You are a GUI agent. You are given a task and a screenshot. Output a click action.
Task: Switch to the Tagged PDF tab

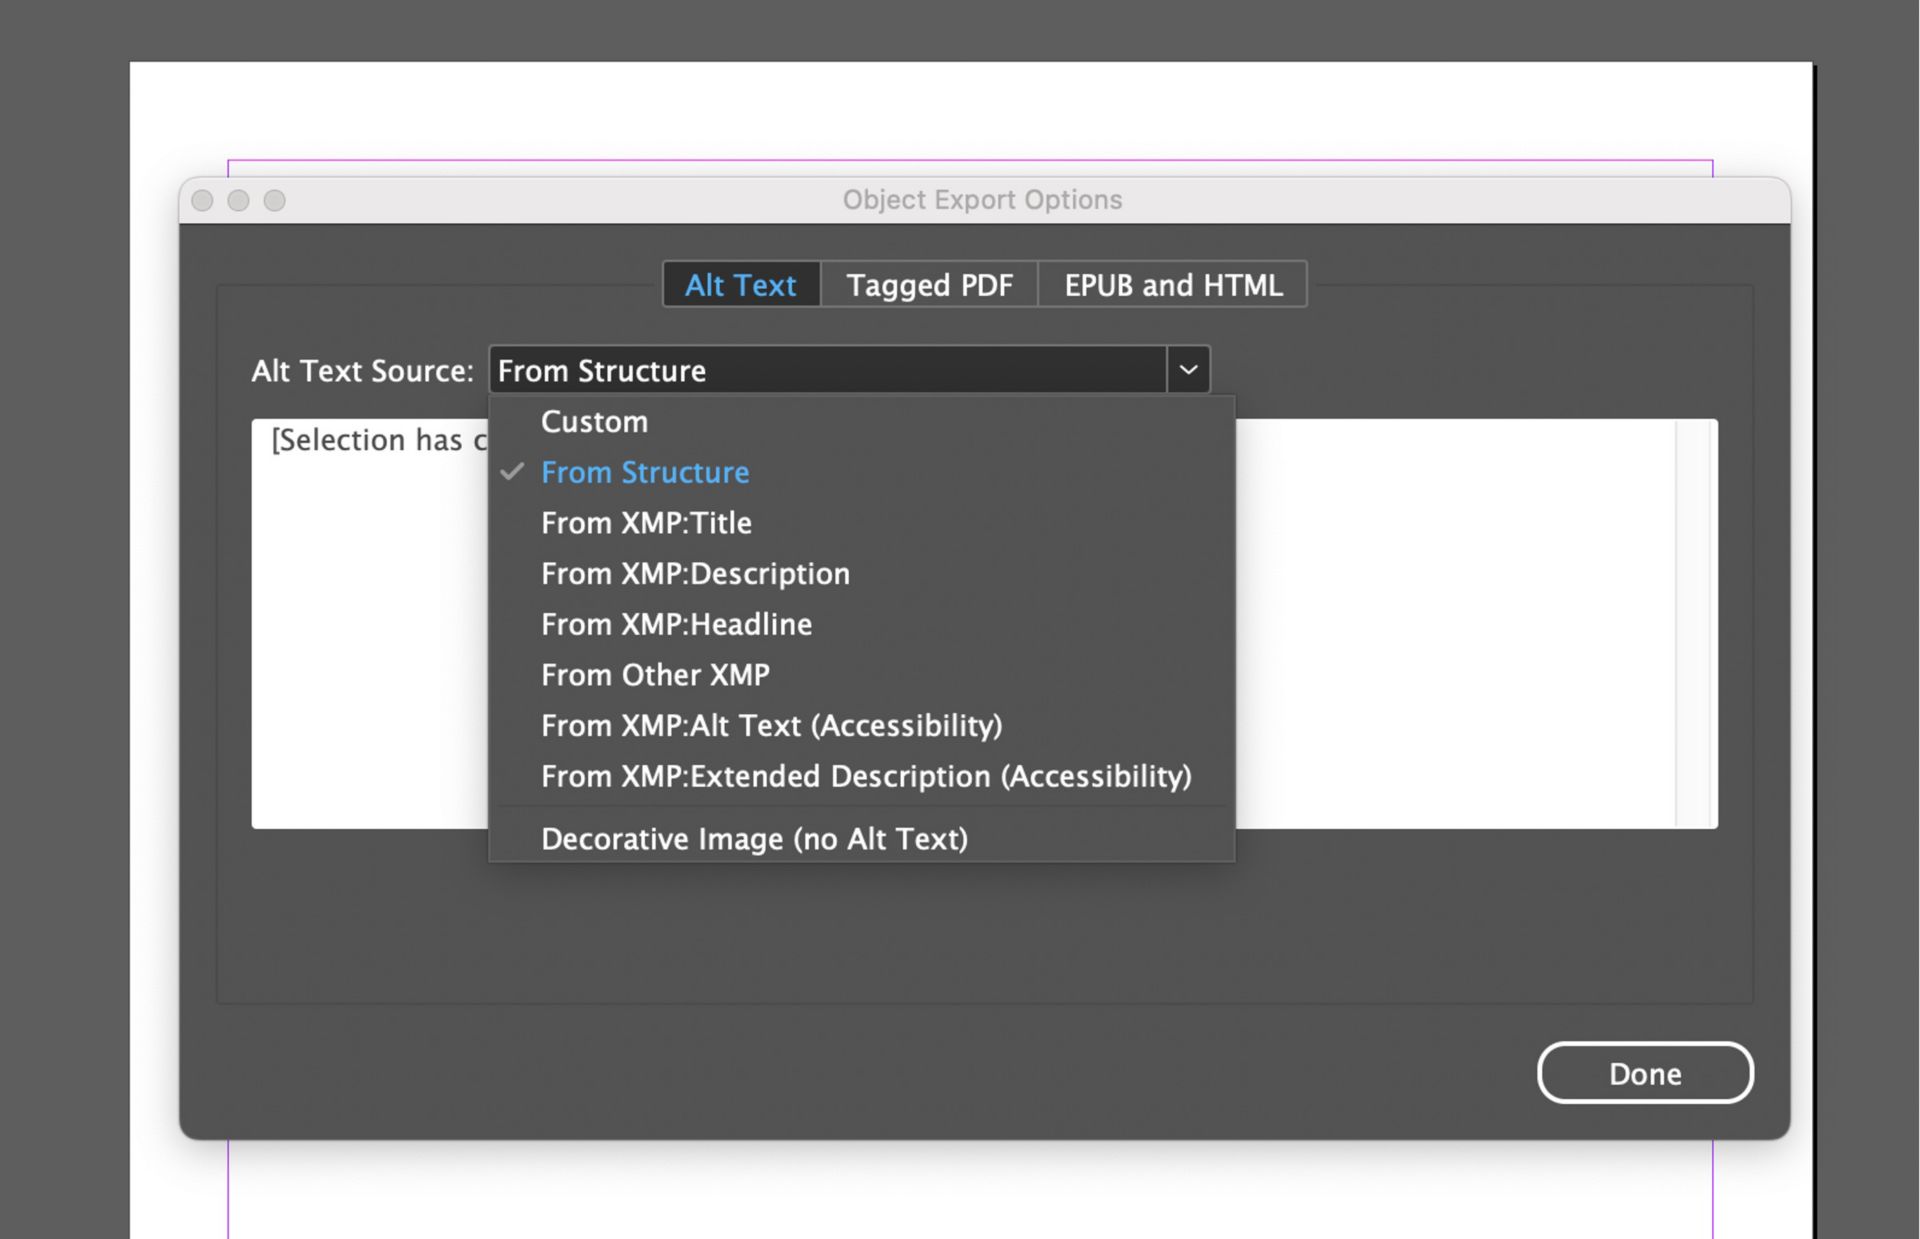[x=928, y=285]
